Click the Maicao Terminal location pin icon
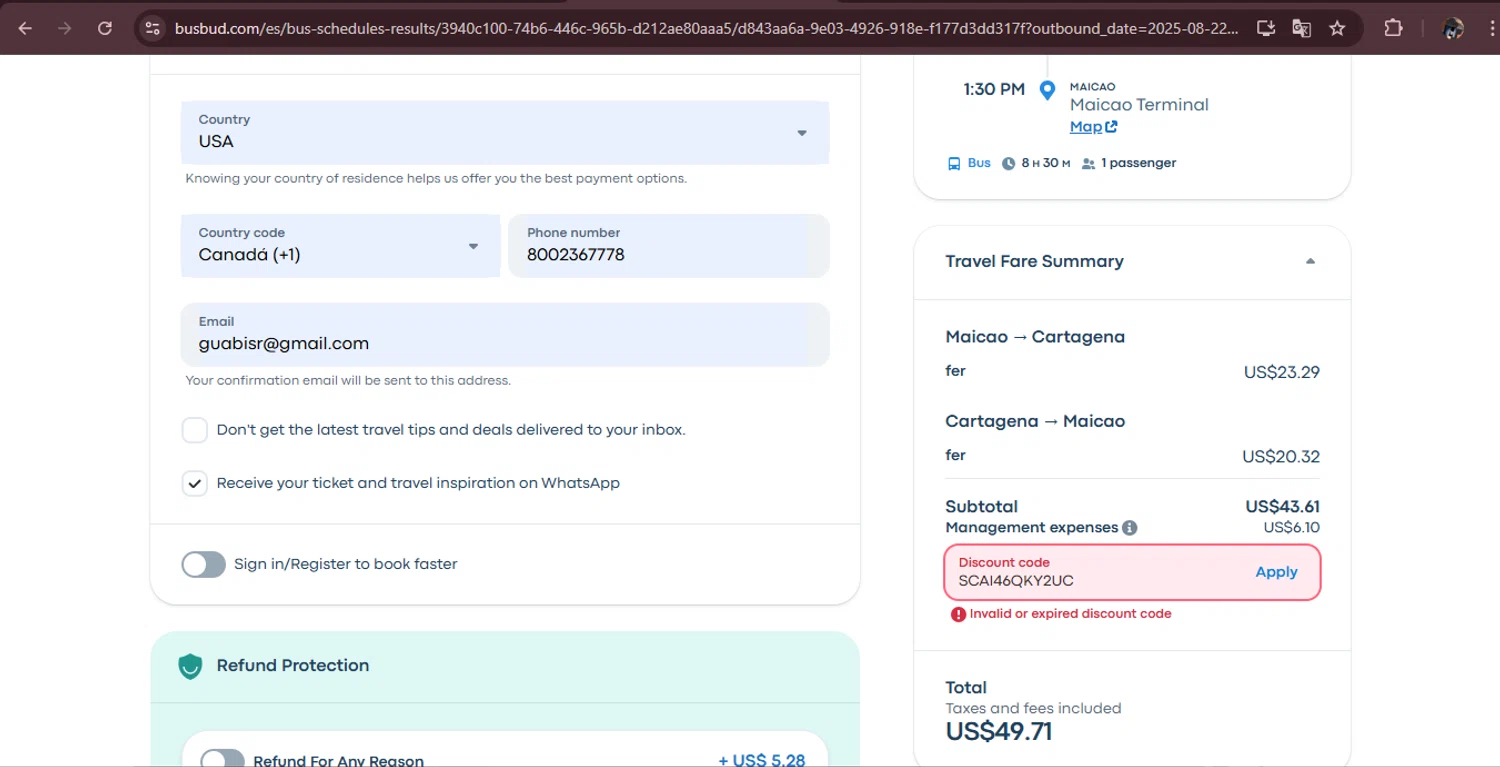The width and height of the screenshot is (1500, 767). click(1047, 91)
